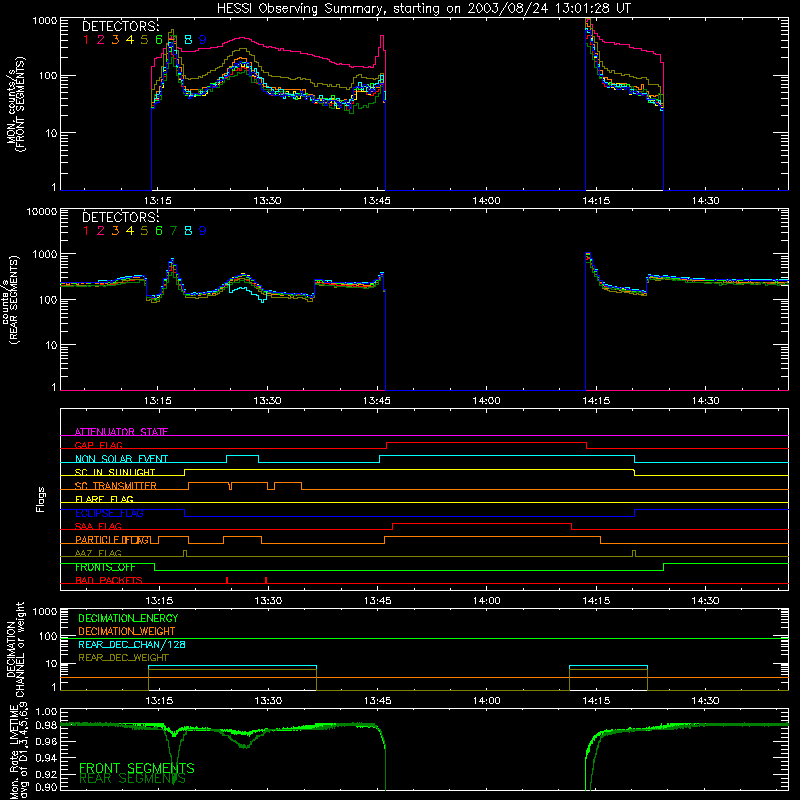800x800 pixels.
Task: Click 13:45 tick label under decimation panel
Action: click(378, 701)
